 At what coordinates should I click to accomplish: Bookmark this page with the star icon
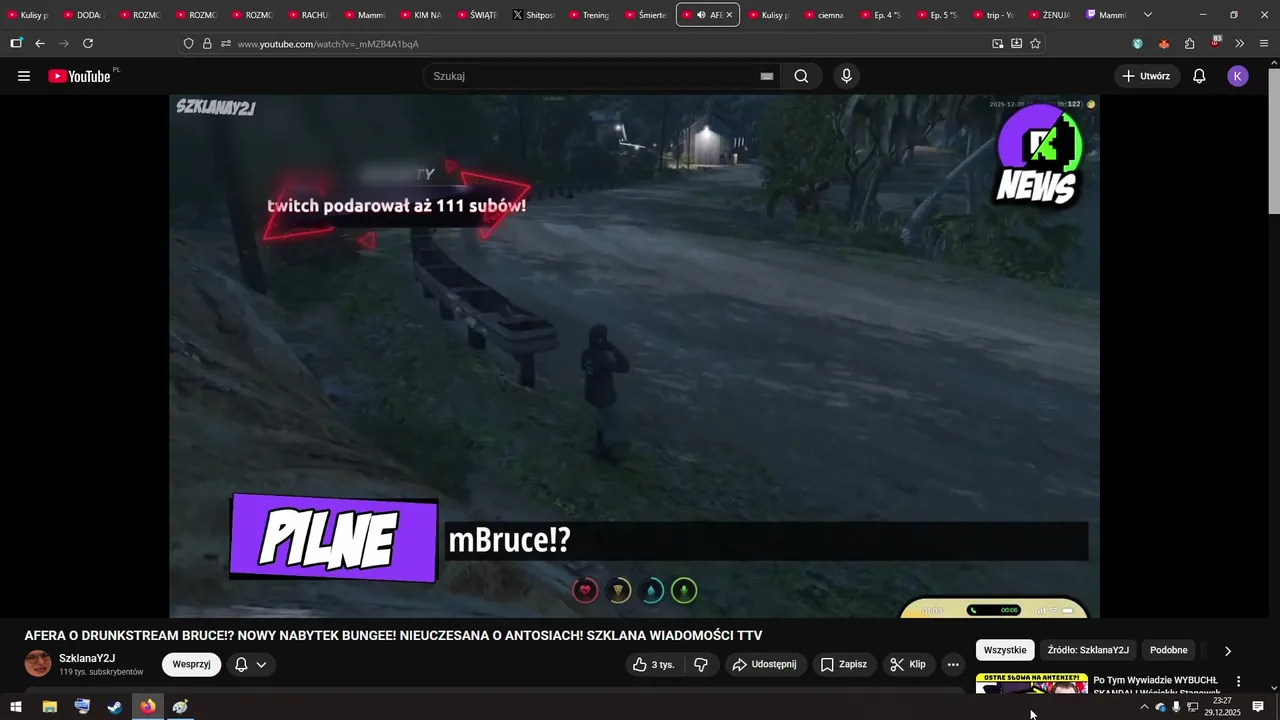pyautogui.click(x=1035, y=44)
